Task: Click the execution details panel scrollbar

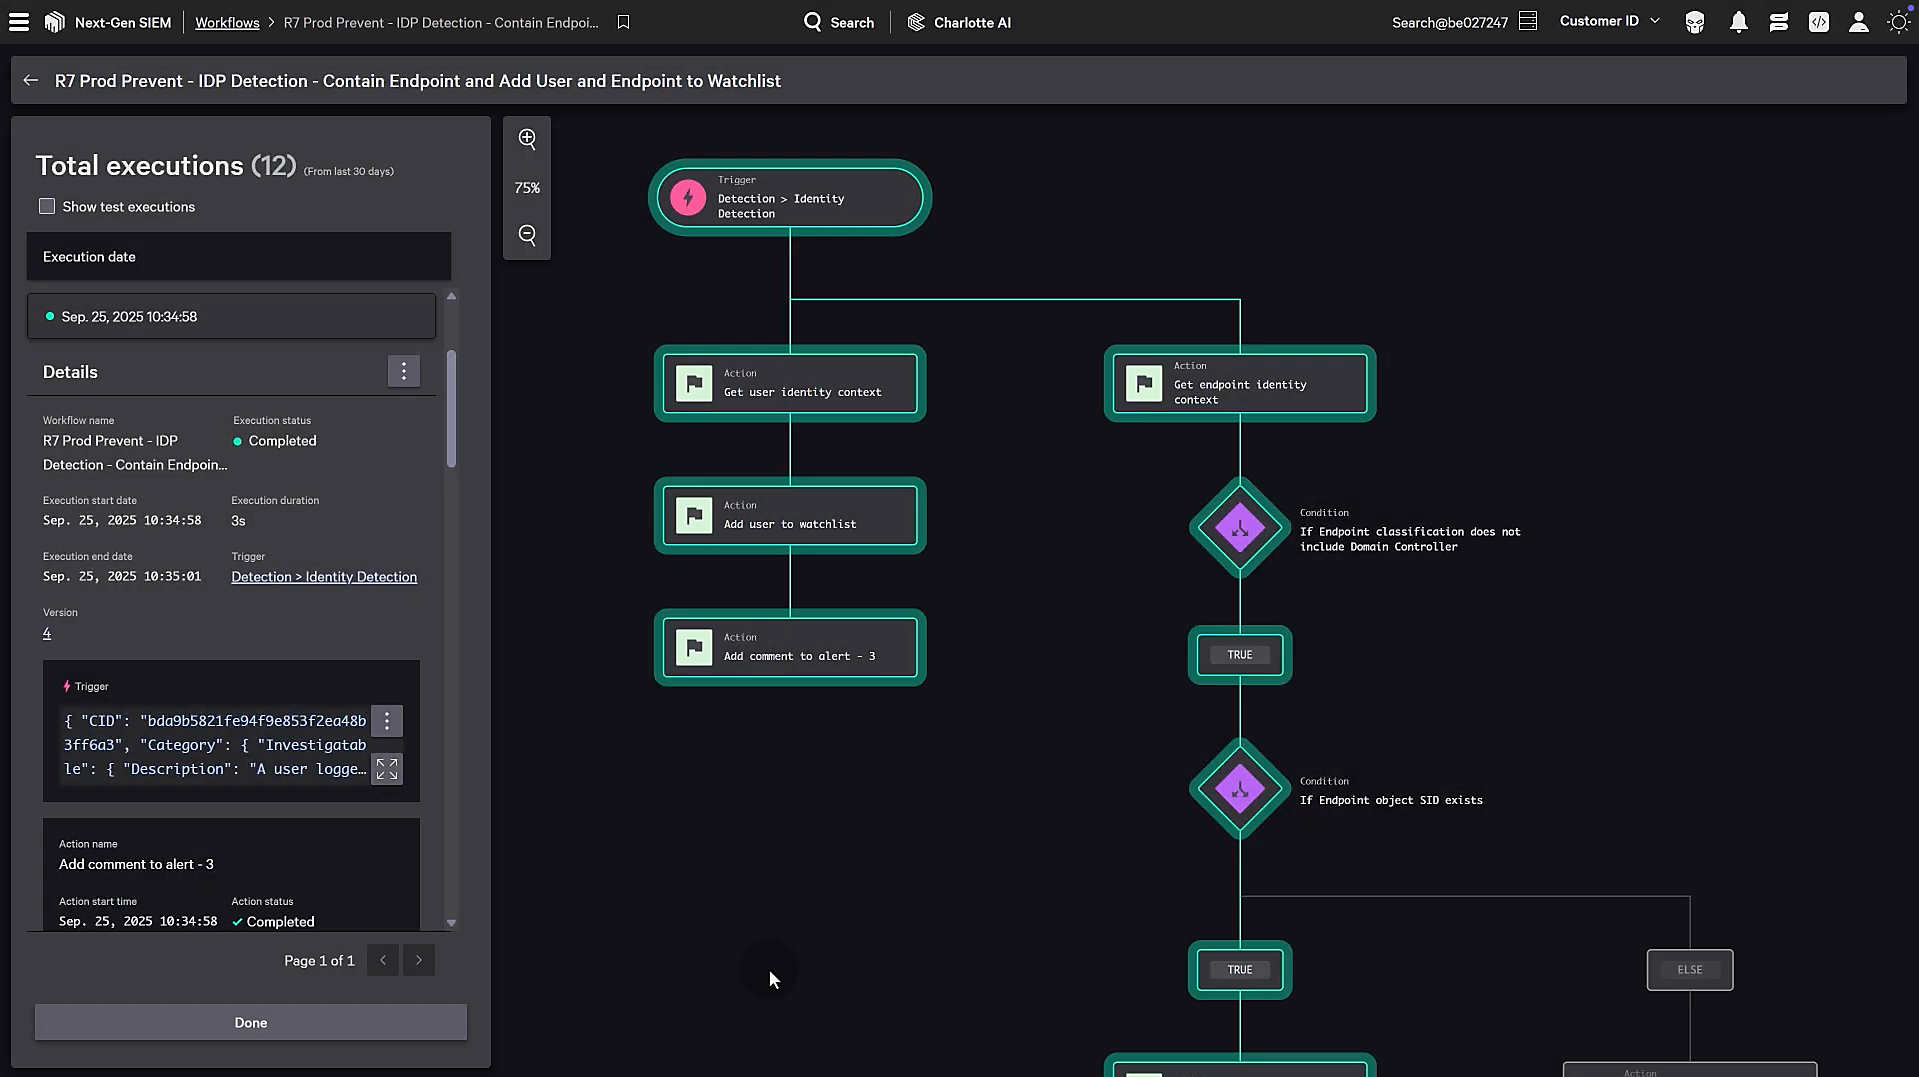Action: click(x=451, y=408)
